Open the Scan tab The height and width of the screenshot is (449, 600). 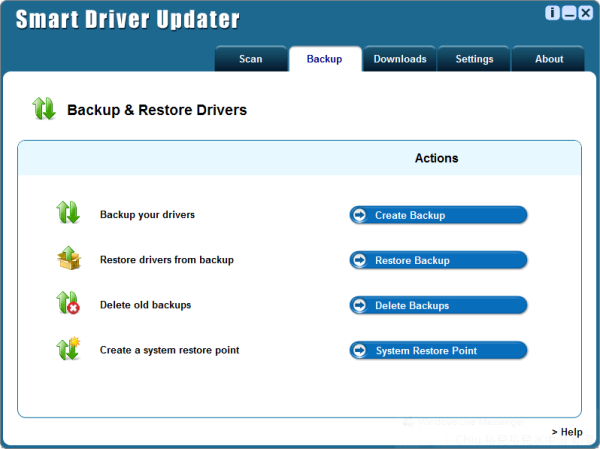(251, 59)
